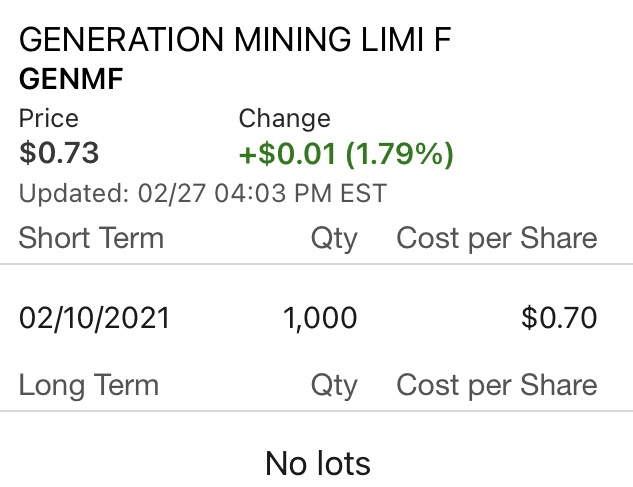Click divider line below Short Term header
This screenshot has width=633, height=487.
click(x=316, y=264)
